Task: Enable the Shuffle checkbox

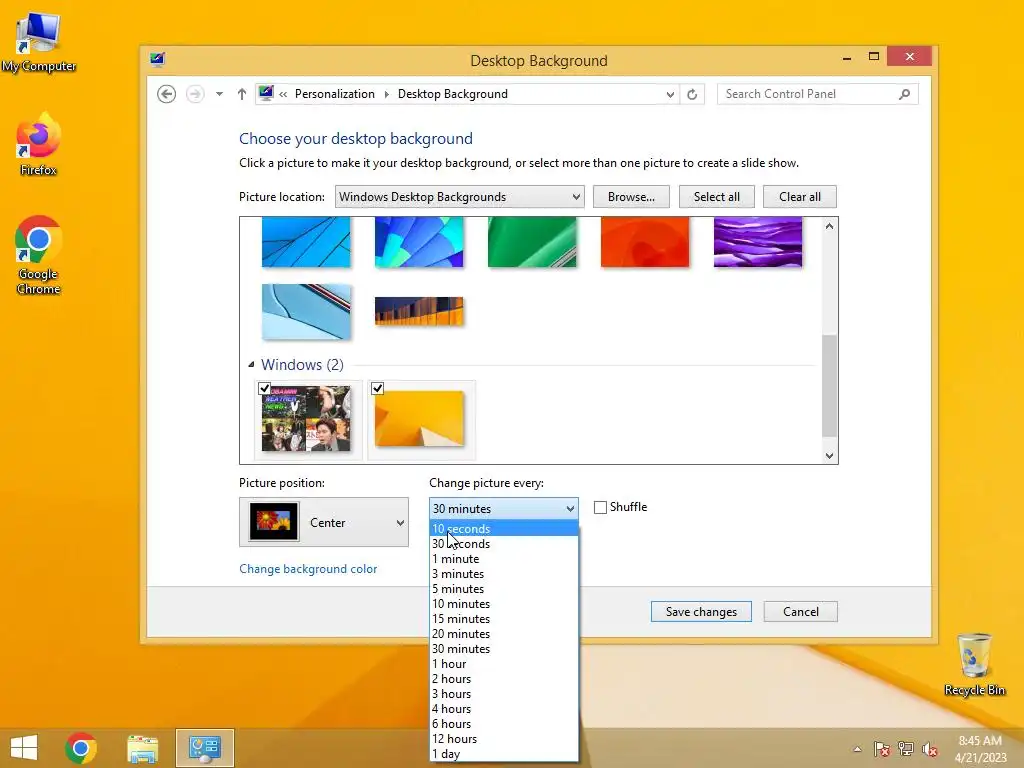Action: 600,507
